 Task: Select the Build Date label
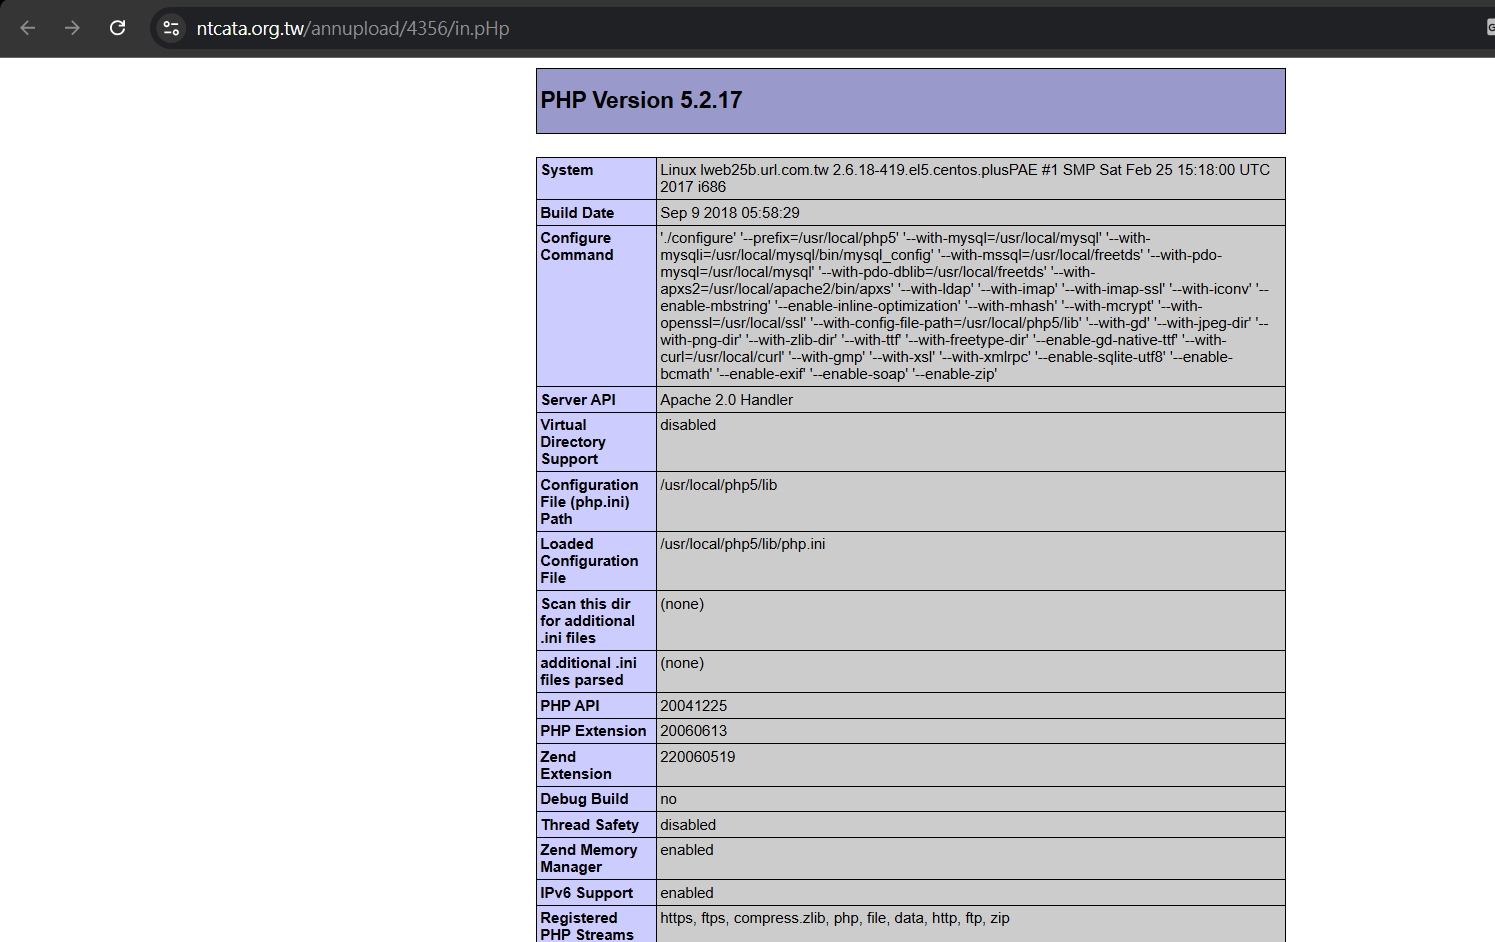(577, 213)
